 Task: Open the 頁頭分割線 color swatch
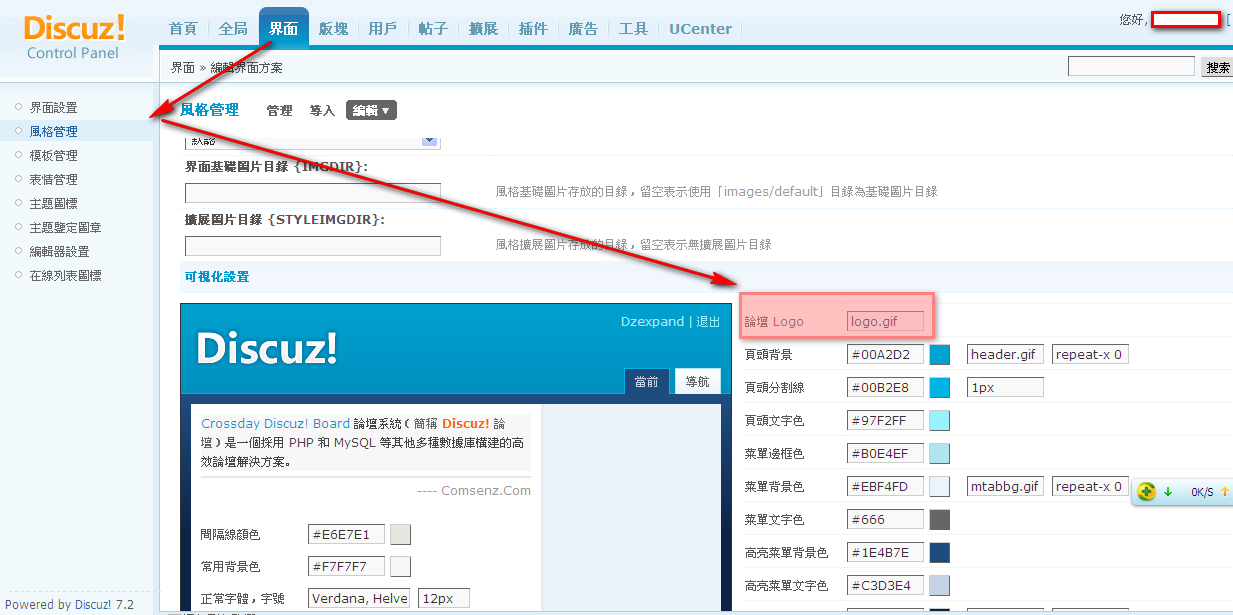939,387
